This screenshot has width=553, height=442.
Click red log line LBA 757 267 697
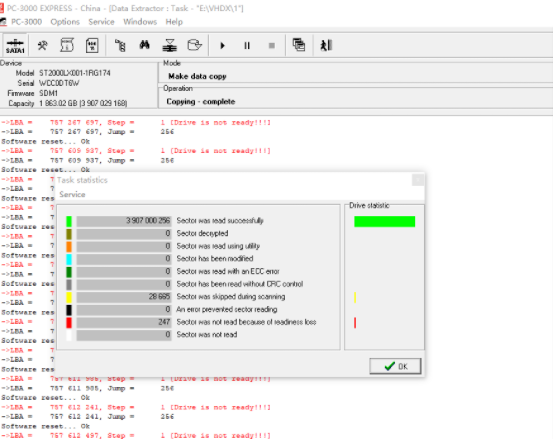pyautogui.click(x=136, y=122)
